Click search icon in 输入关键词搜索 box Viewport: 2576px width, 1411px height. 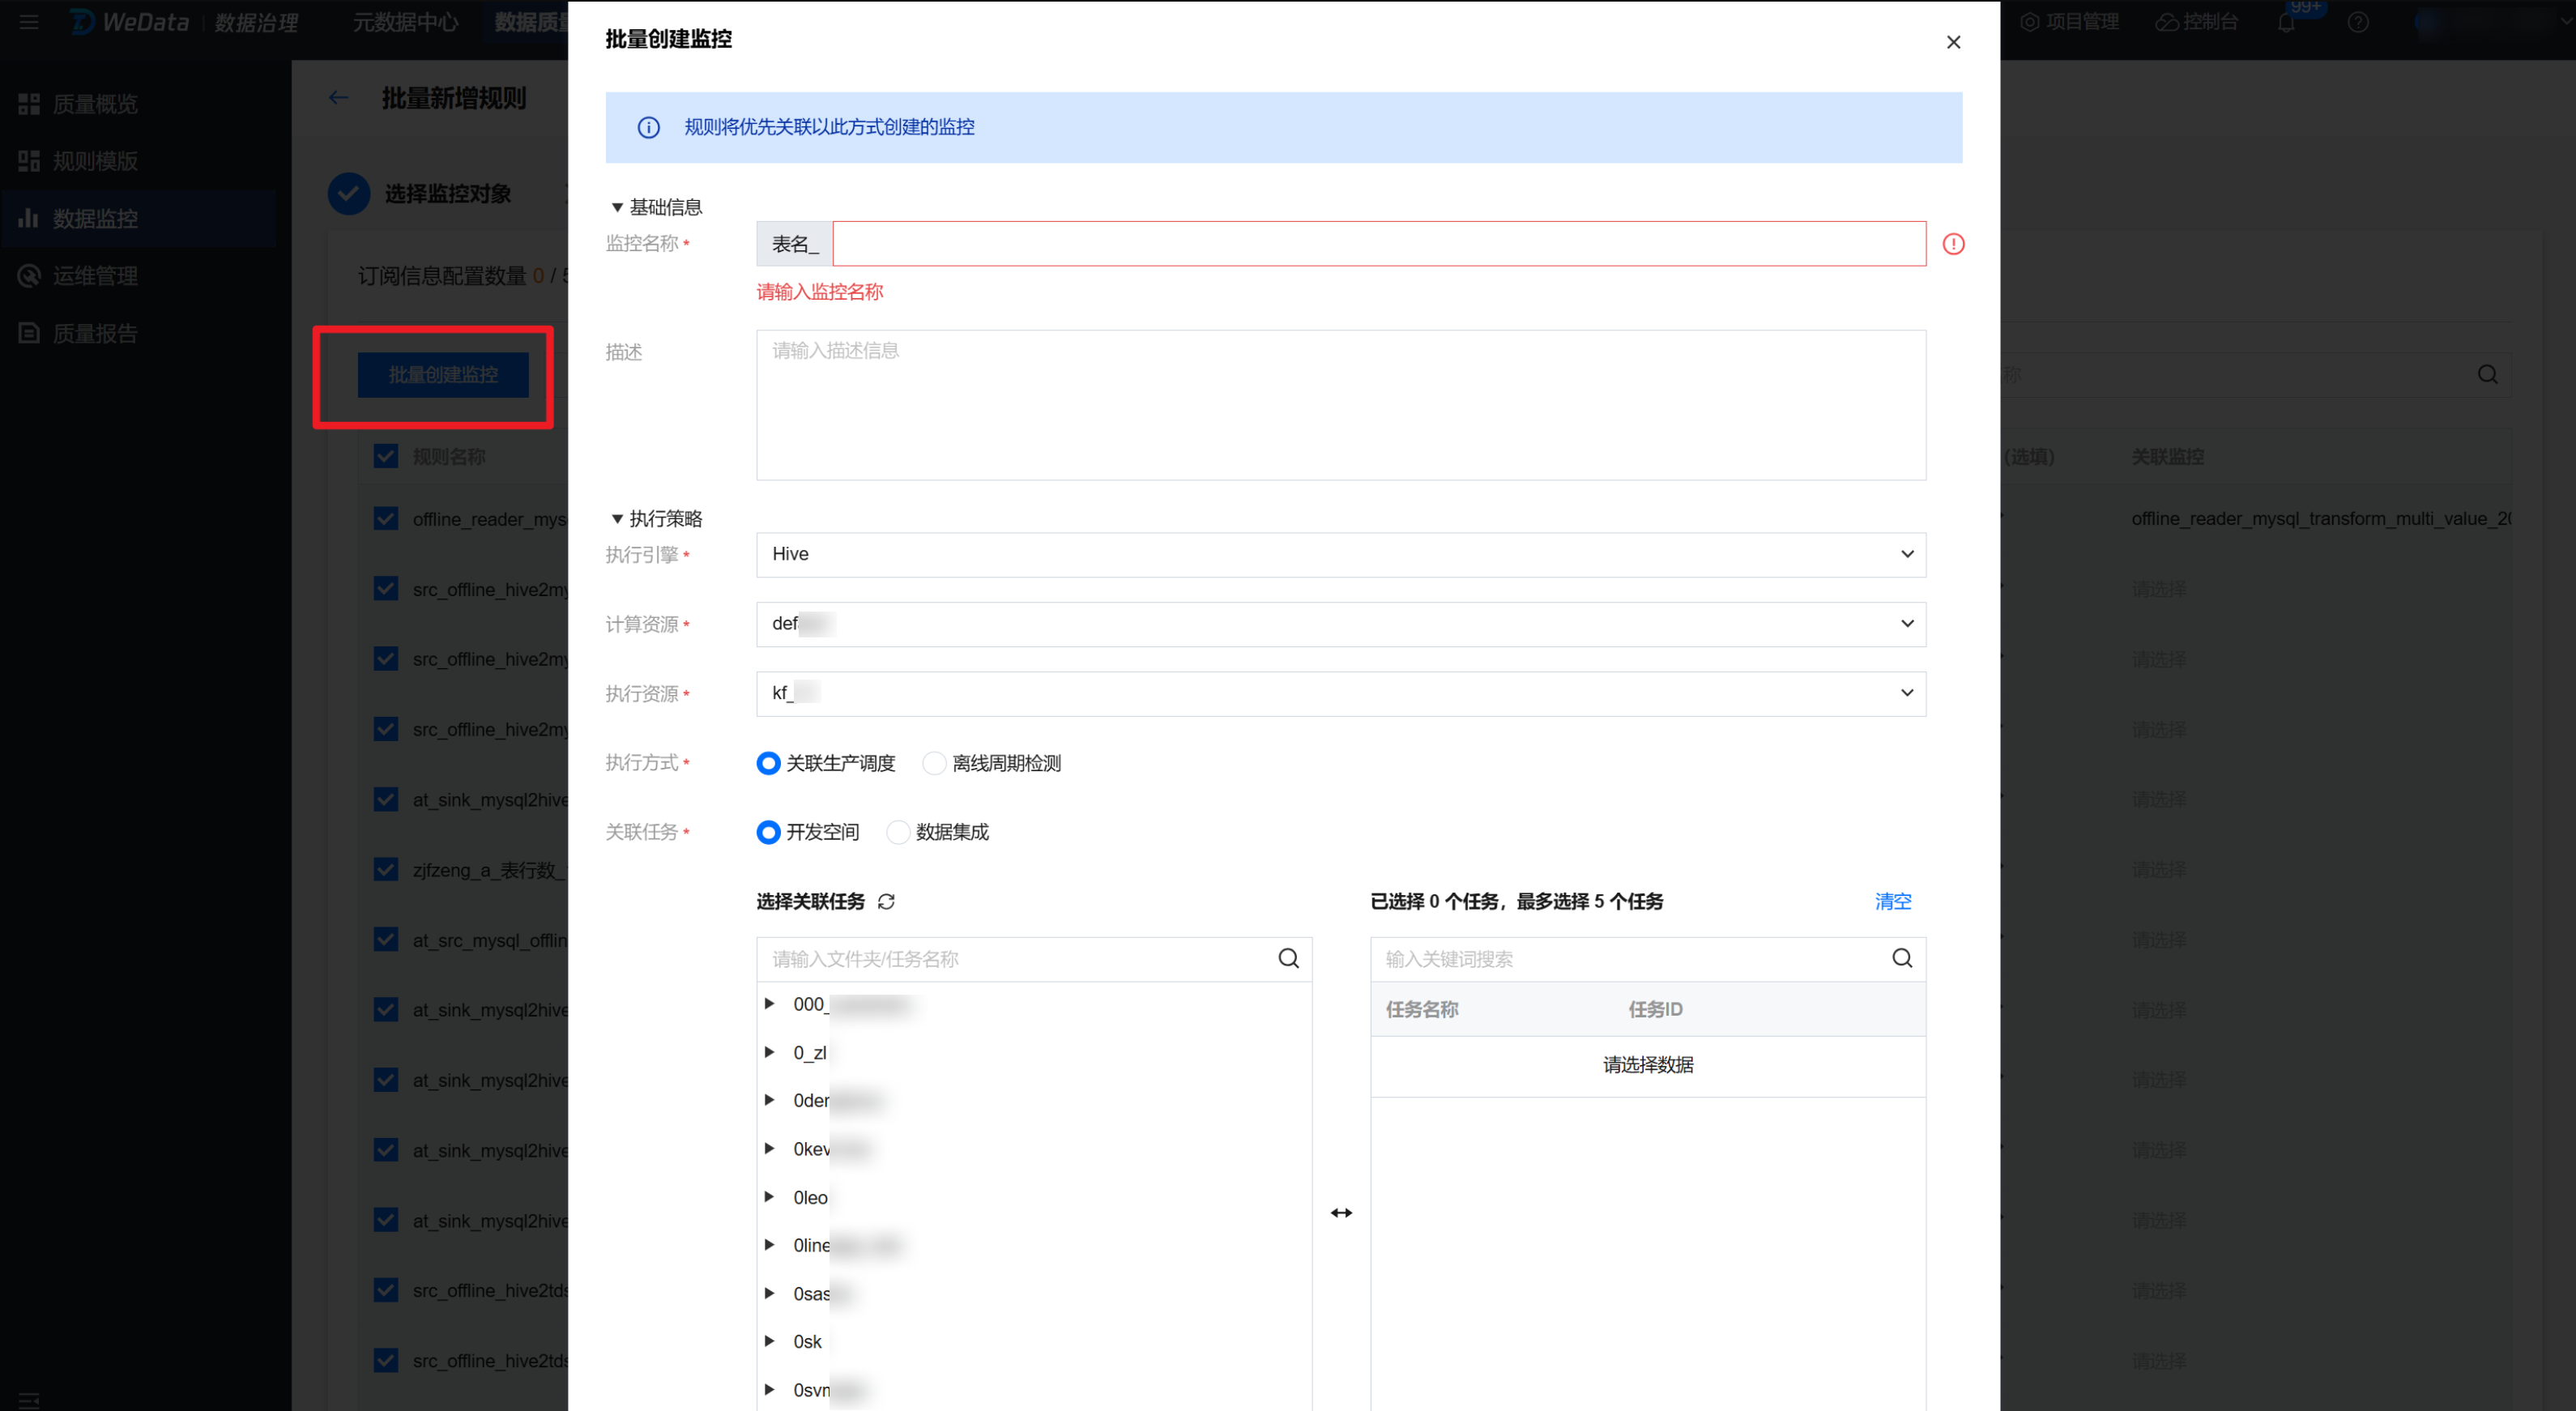[x=1902, y=958]
